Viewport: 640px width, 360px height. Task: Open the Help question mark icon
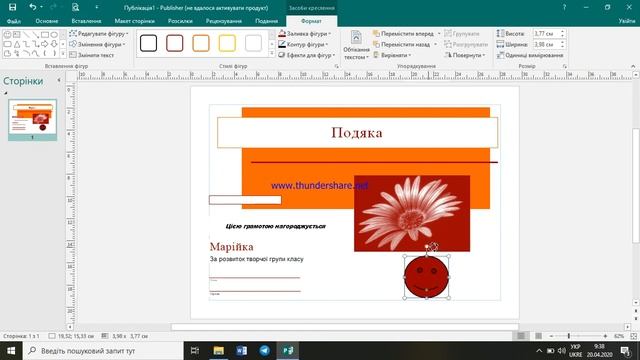coord(564,7)
